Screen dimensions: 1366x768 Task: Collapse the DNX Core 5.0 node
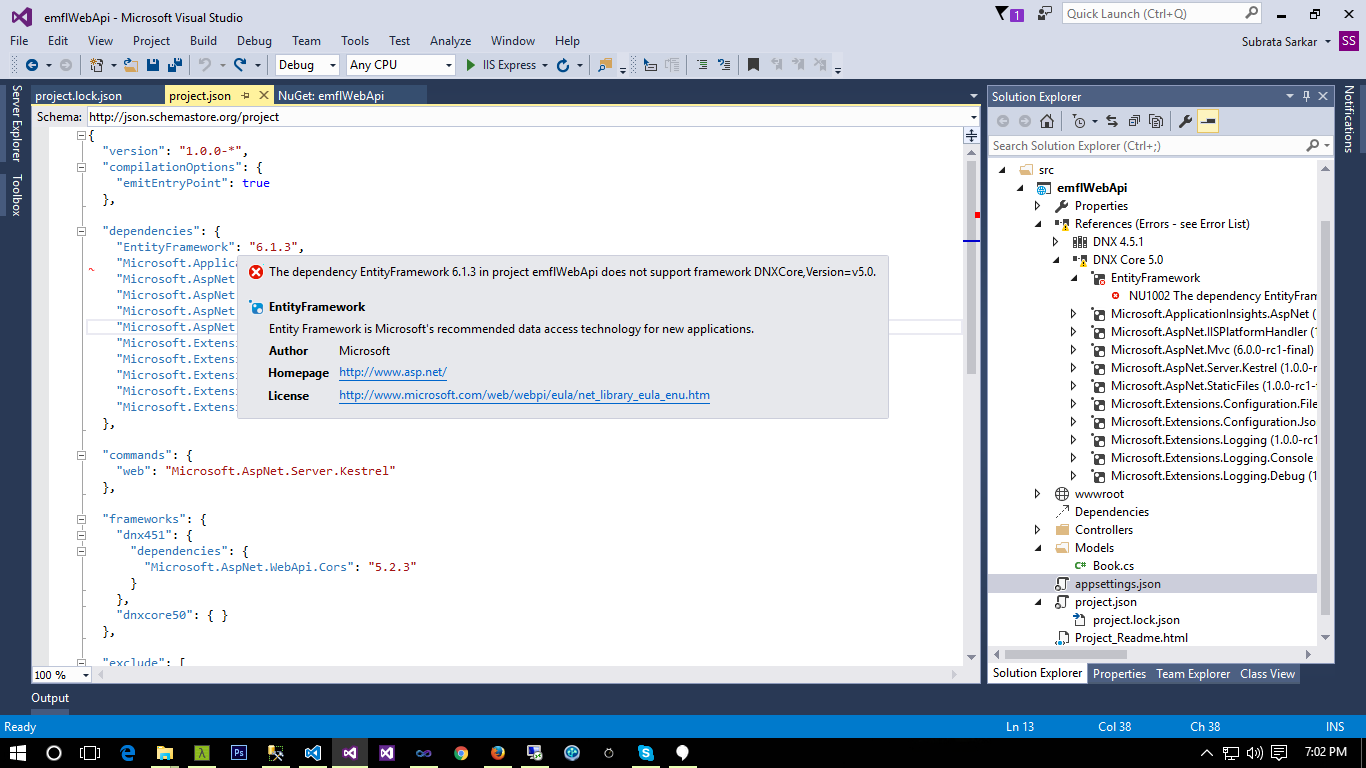point(1055,260)
